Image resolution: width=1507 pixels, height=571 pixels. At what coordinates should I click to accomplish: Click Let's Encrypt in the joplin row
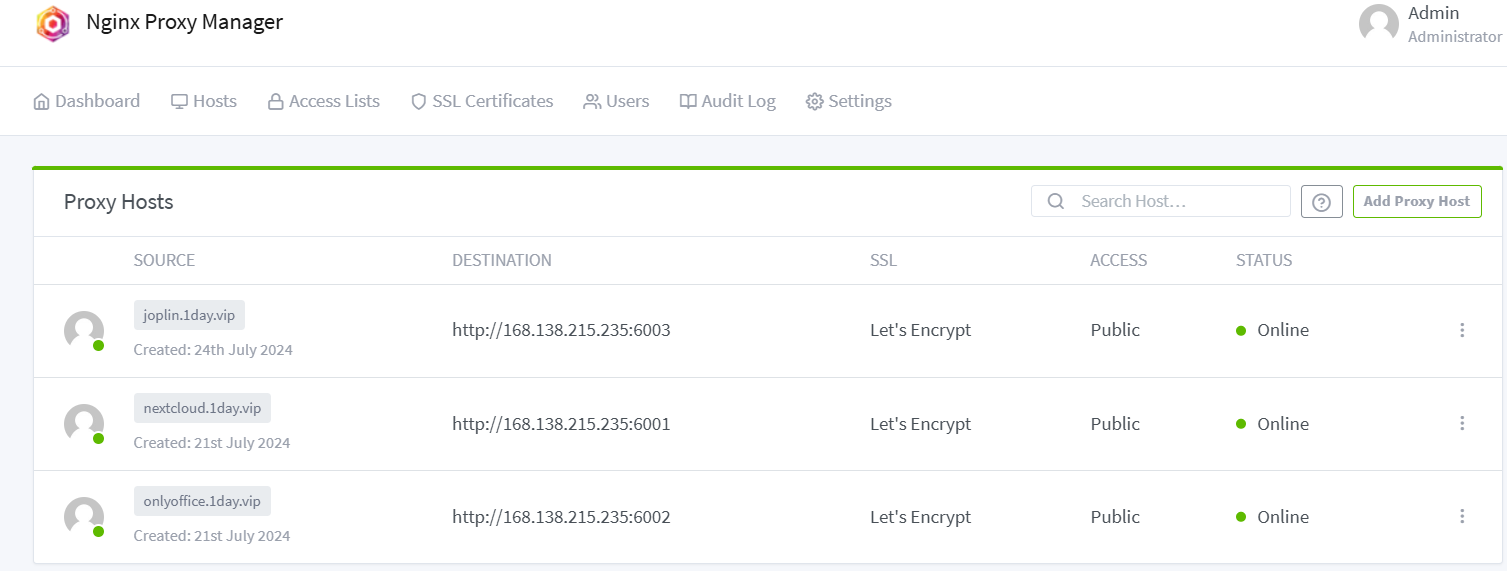tap(921, 330)
